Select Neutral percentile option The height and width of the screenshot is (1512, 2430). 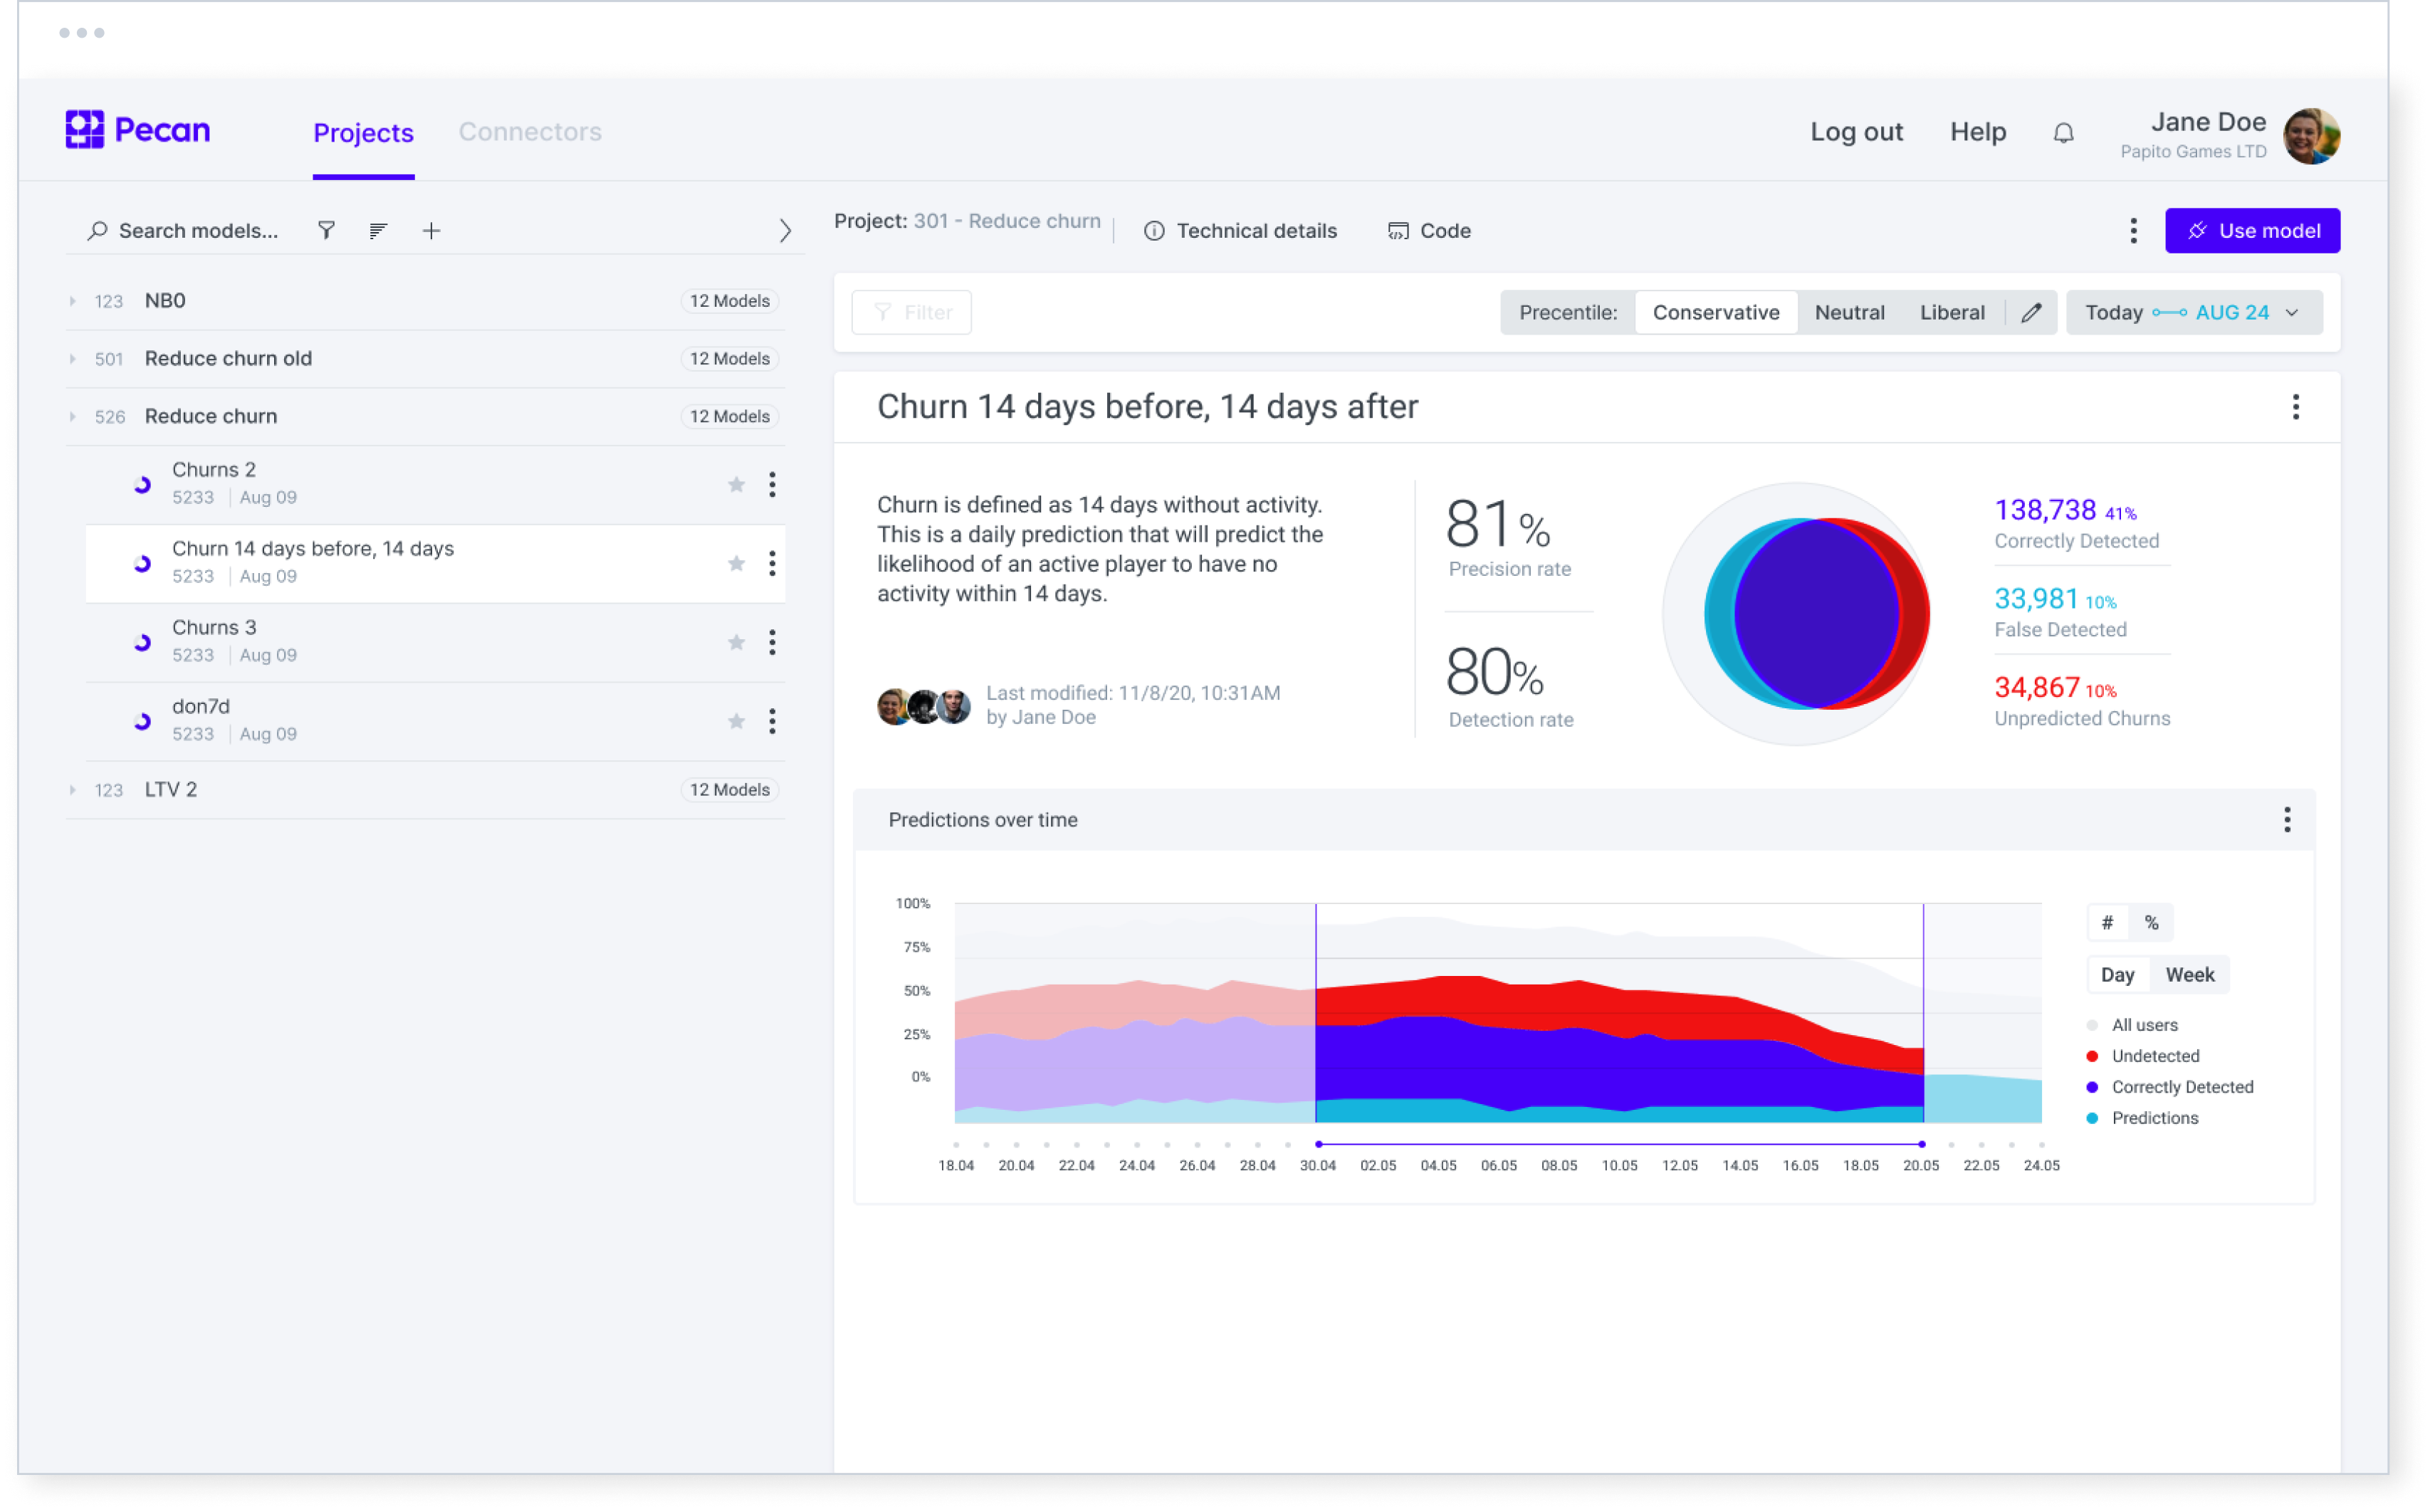(1849, 313)
